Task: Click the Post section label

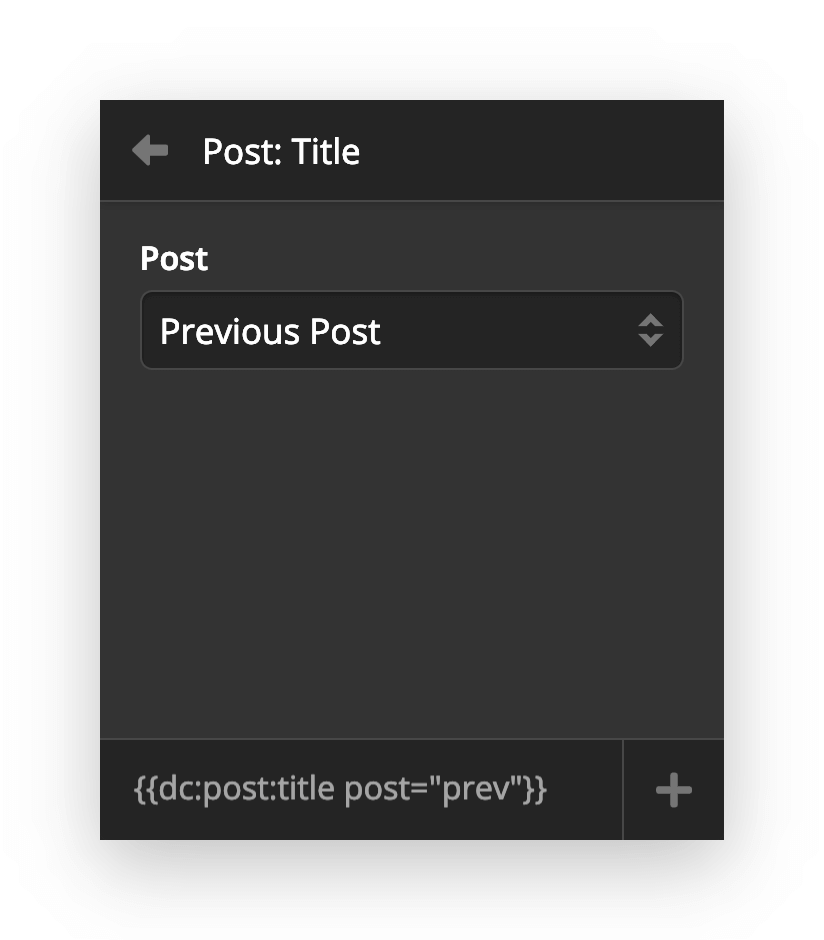Action: click(173, 259)
